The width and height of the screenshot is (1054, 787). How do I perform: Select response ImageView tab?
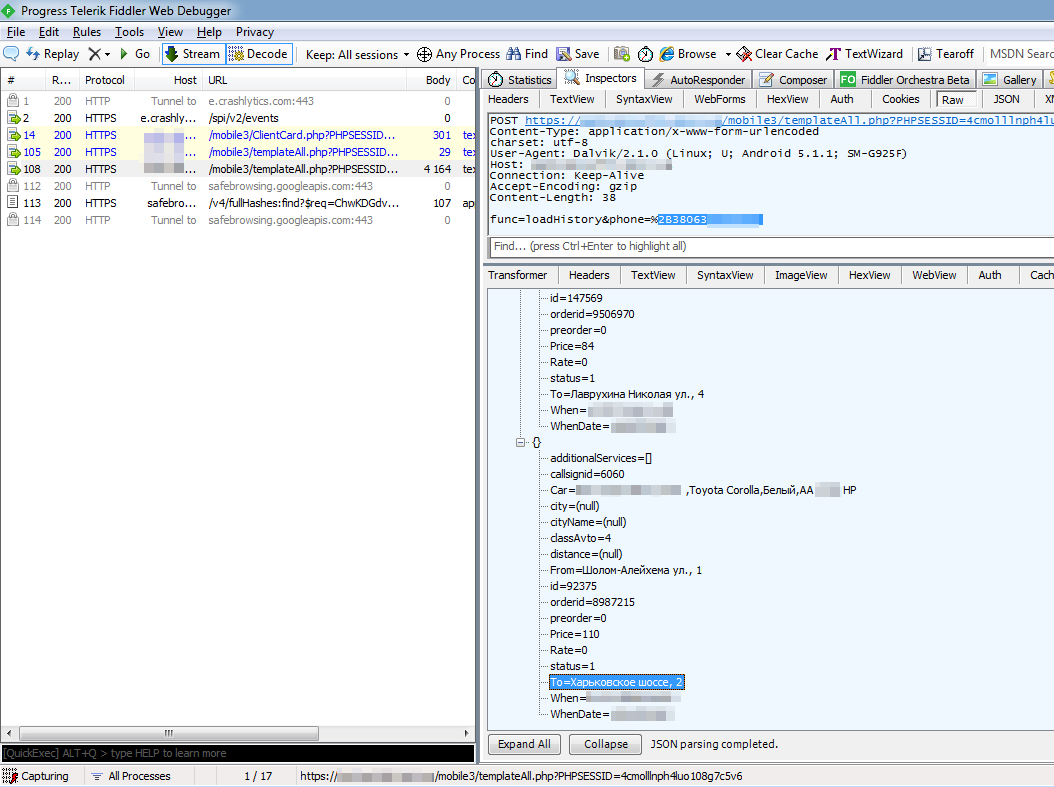coord(801,275)
